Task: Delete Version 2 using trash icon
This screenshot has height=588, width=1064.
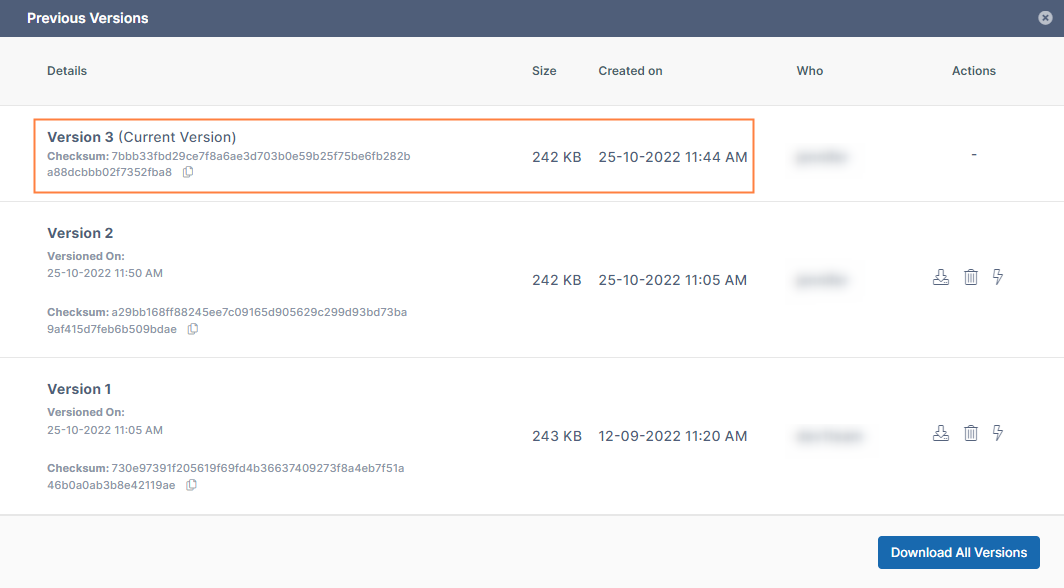Action: coord(970,277)
